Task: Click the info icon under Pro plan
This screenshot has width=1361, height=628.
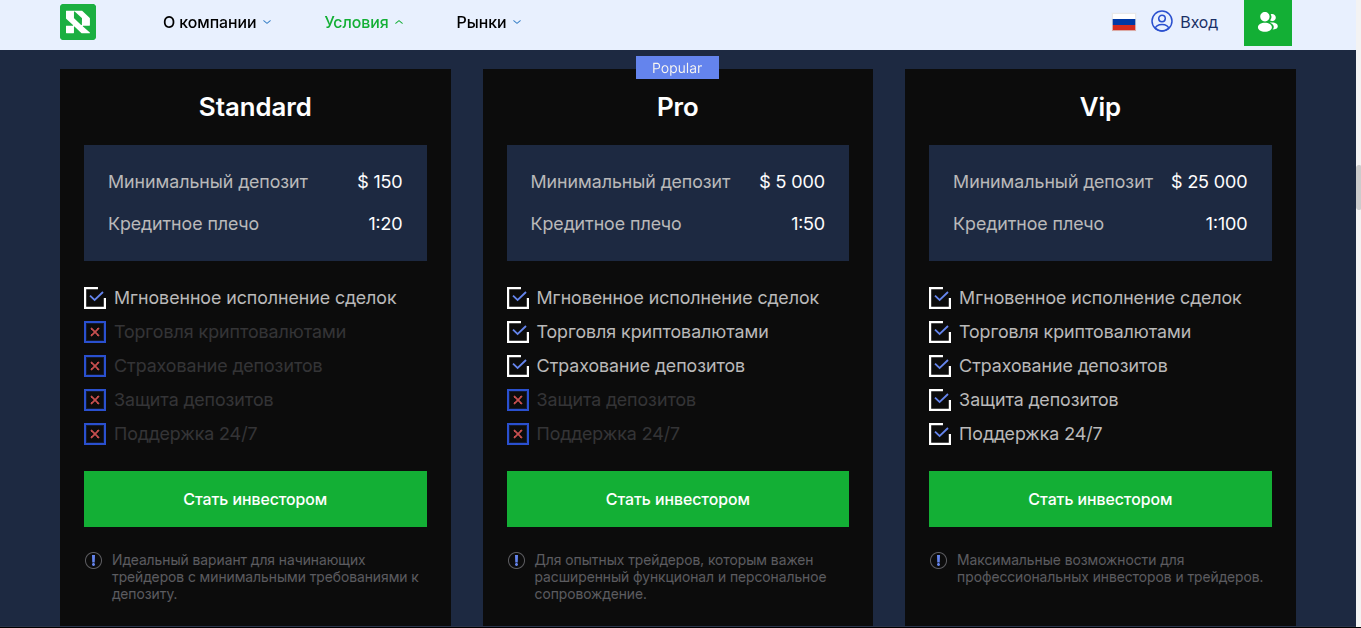Action: pos(516,561)
